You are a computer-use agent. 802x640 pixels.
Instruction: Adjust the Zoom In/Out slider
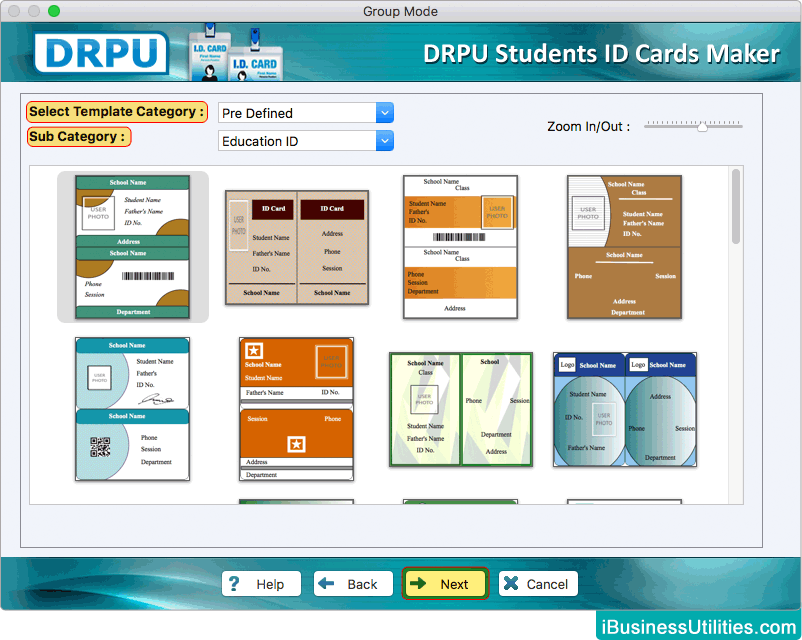702,126
